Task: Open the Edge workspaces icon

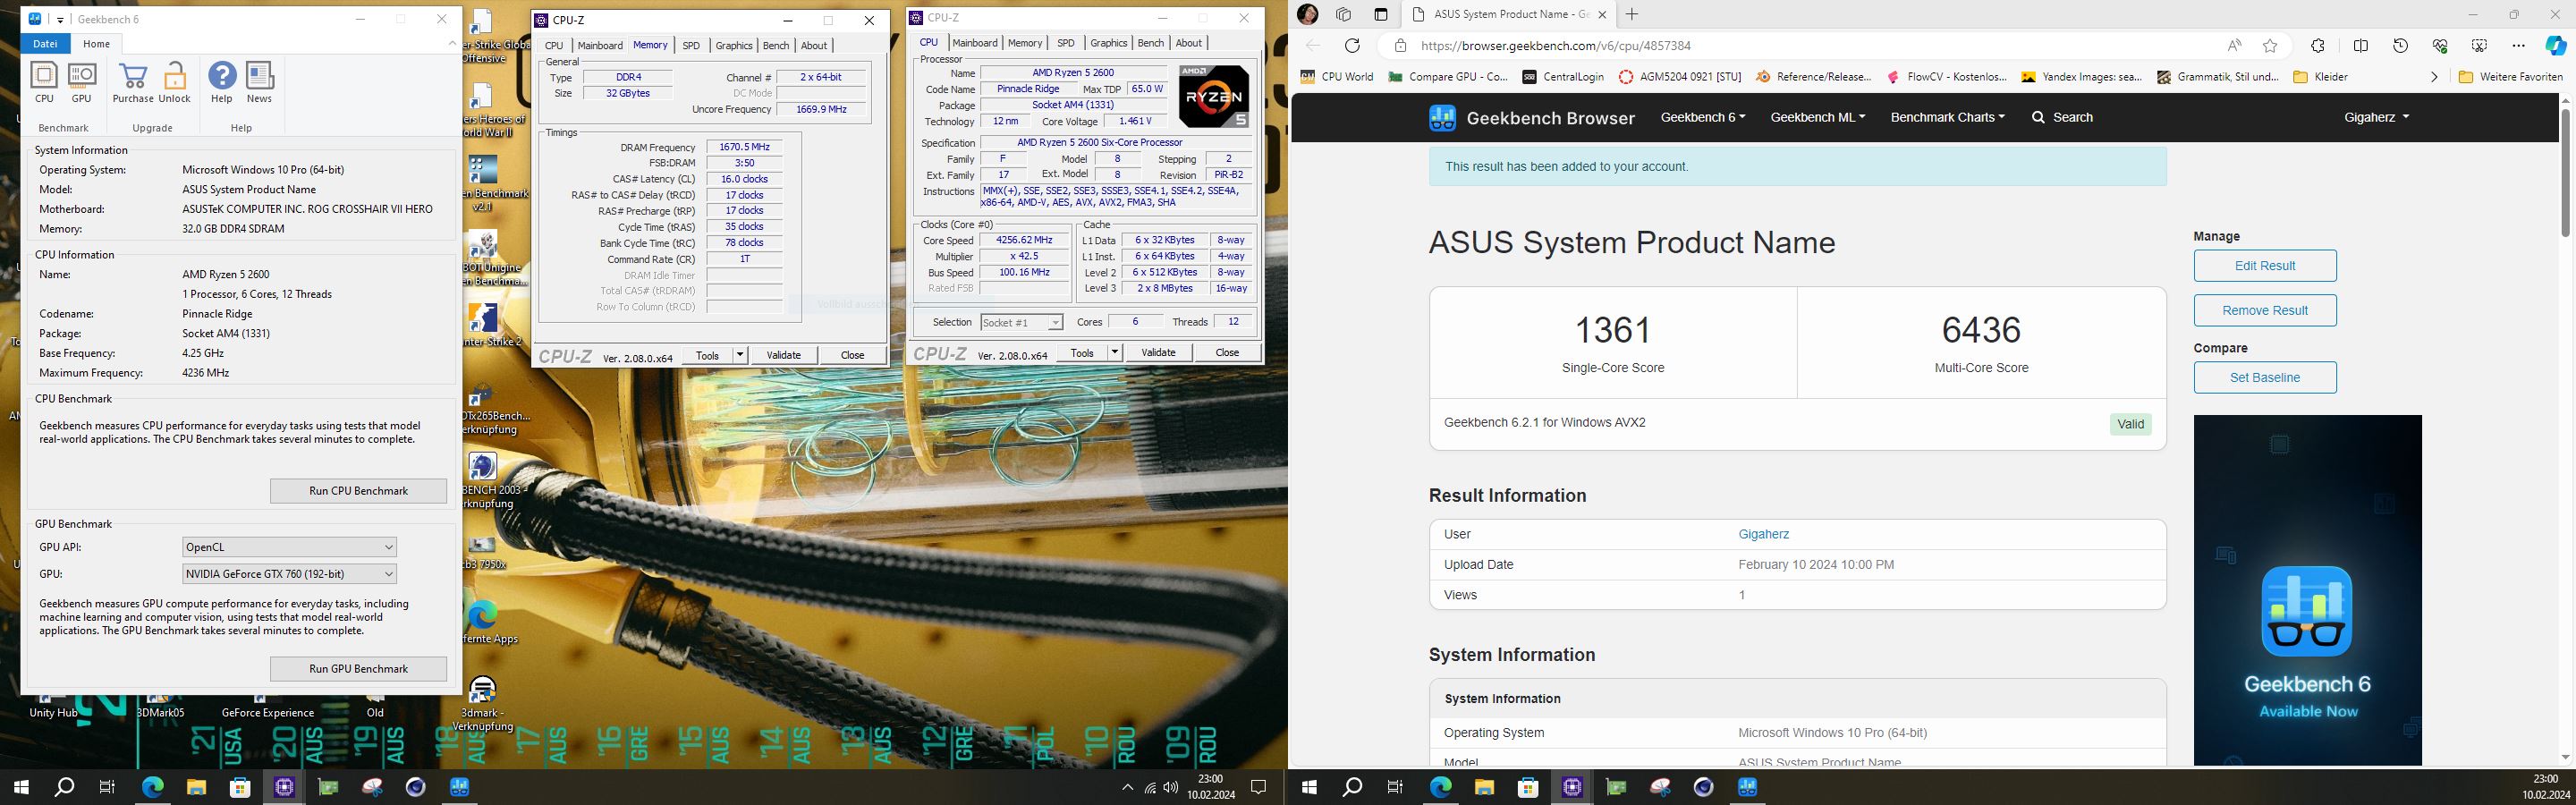Action: click(x=1343, y=14)
